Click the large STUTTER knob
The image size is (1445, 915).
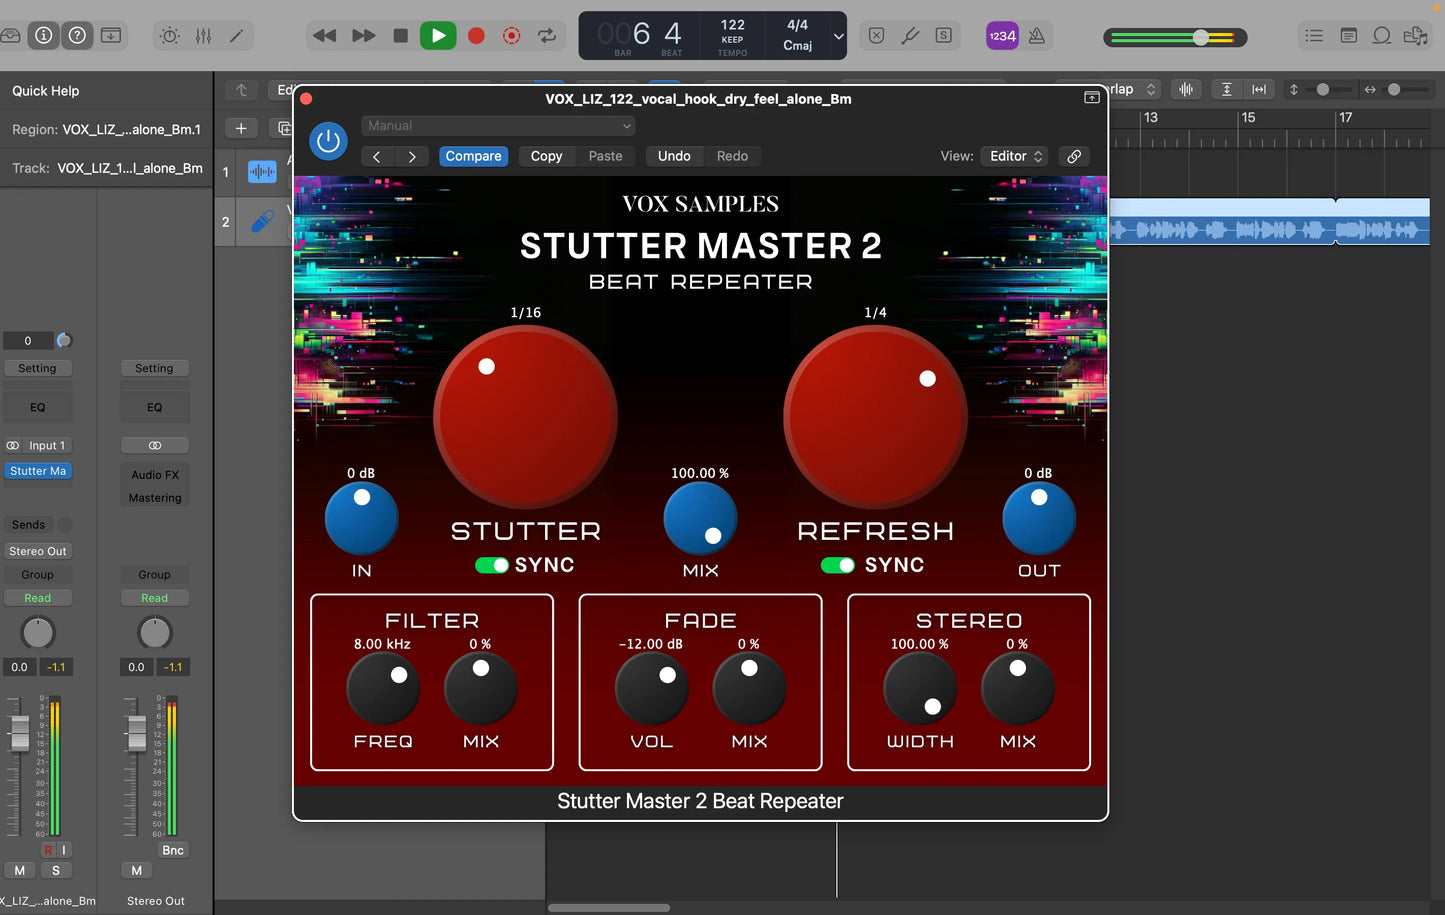[x=525, y=417]
